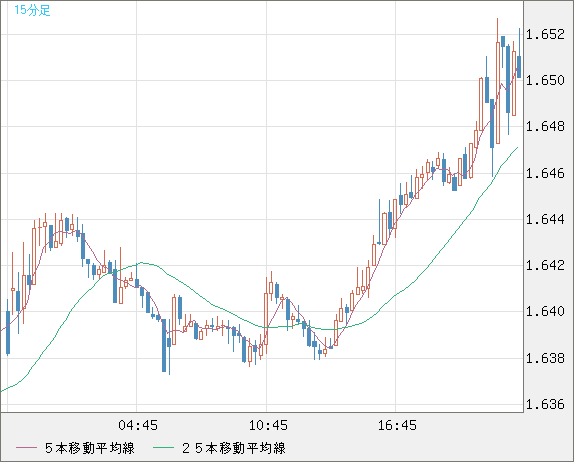Click the 04:45 time axis label
The height and width of the screenshot is (462, 574).
click(x=138, y=425)
